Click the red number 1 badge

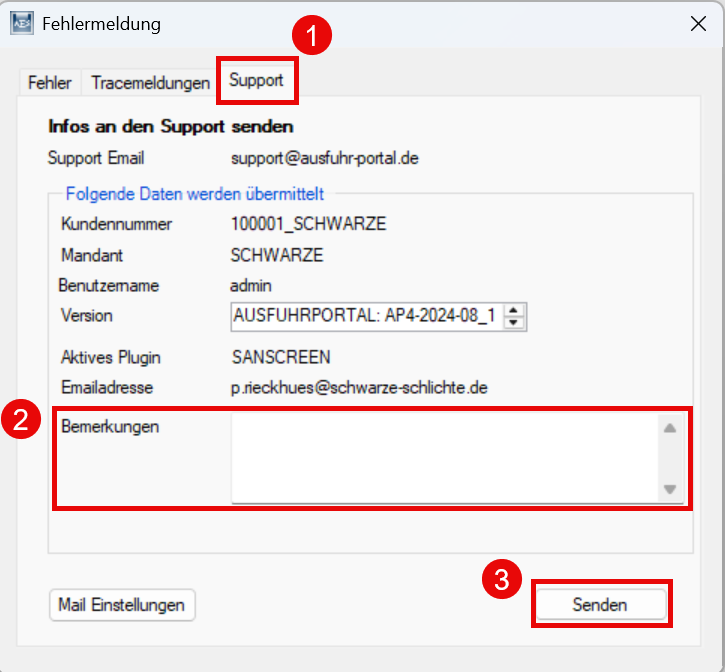coord(311,37)
